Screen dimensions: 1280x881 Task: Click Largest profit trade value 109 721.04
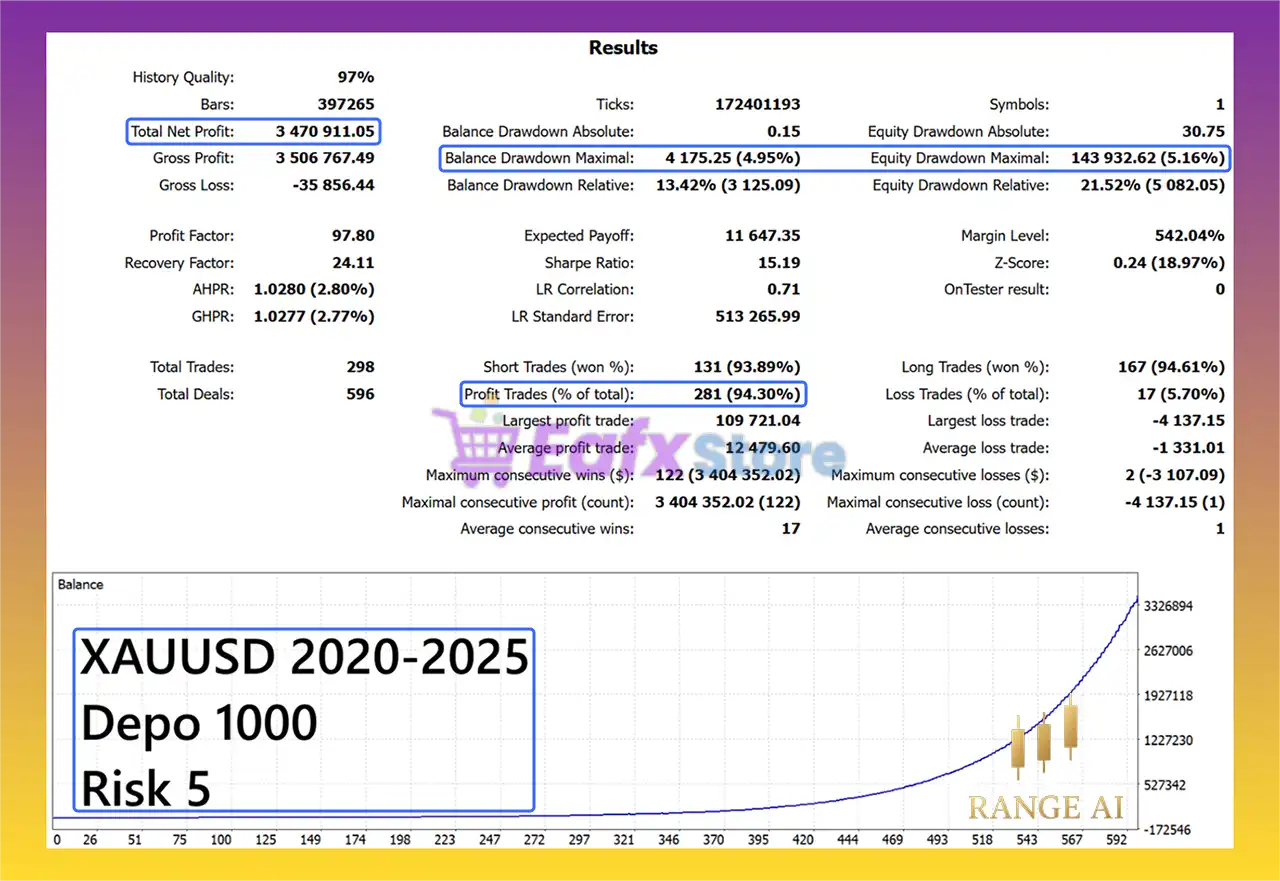[758, 421]
